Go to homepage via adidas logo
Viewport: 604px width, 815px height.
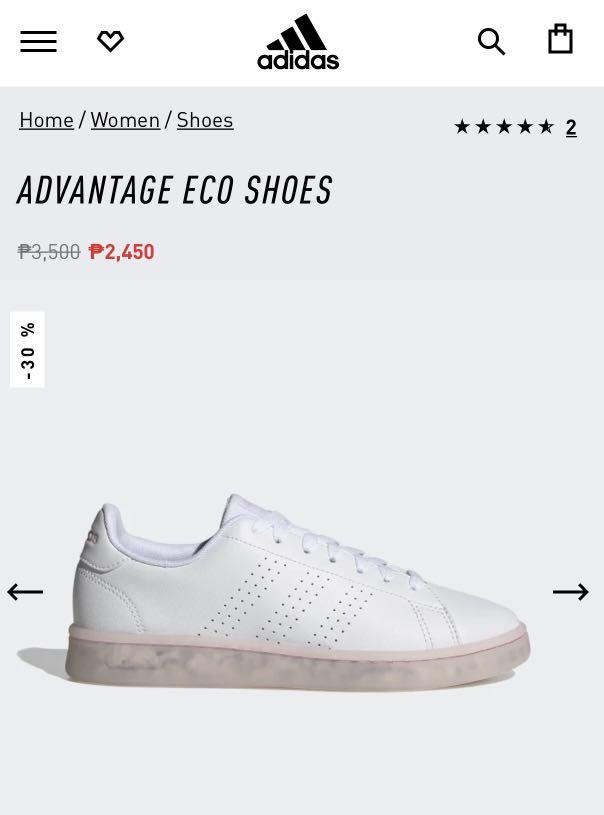(298, 42)
